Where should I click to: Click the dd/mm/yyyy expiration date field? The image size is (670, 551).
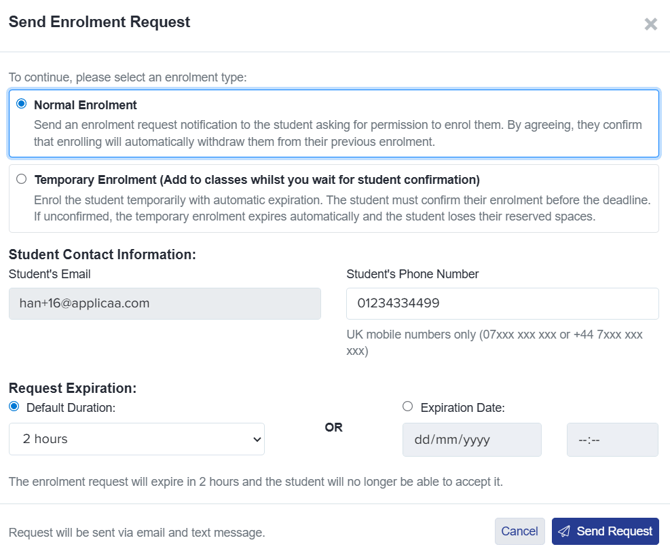click(472, 439)
